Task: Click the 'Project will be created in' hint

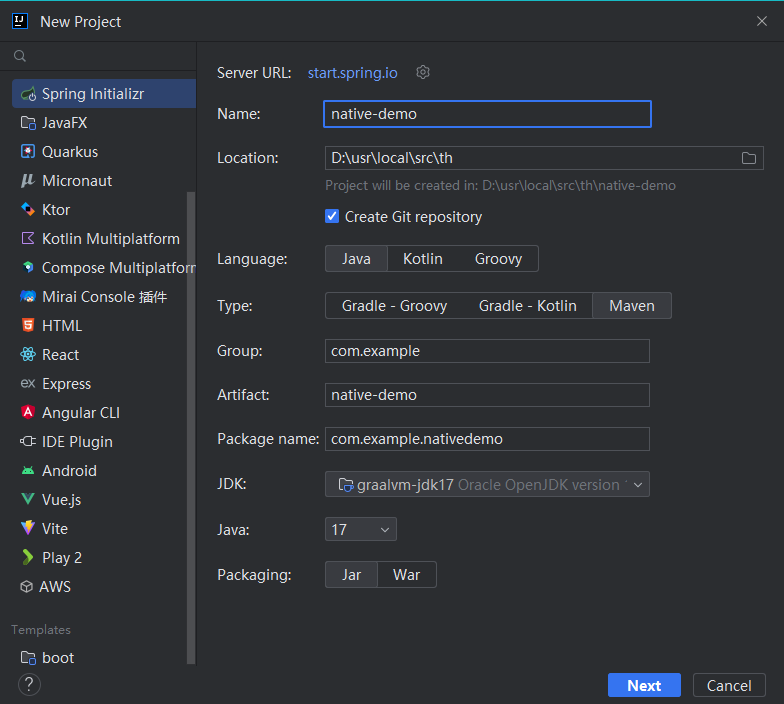Action: [x=500, y=186]
